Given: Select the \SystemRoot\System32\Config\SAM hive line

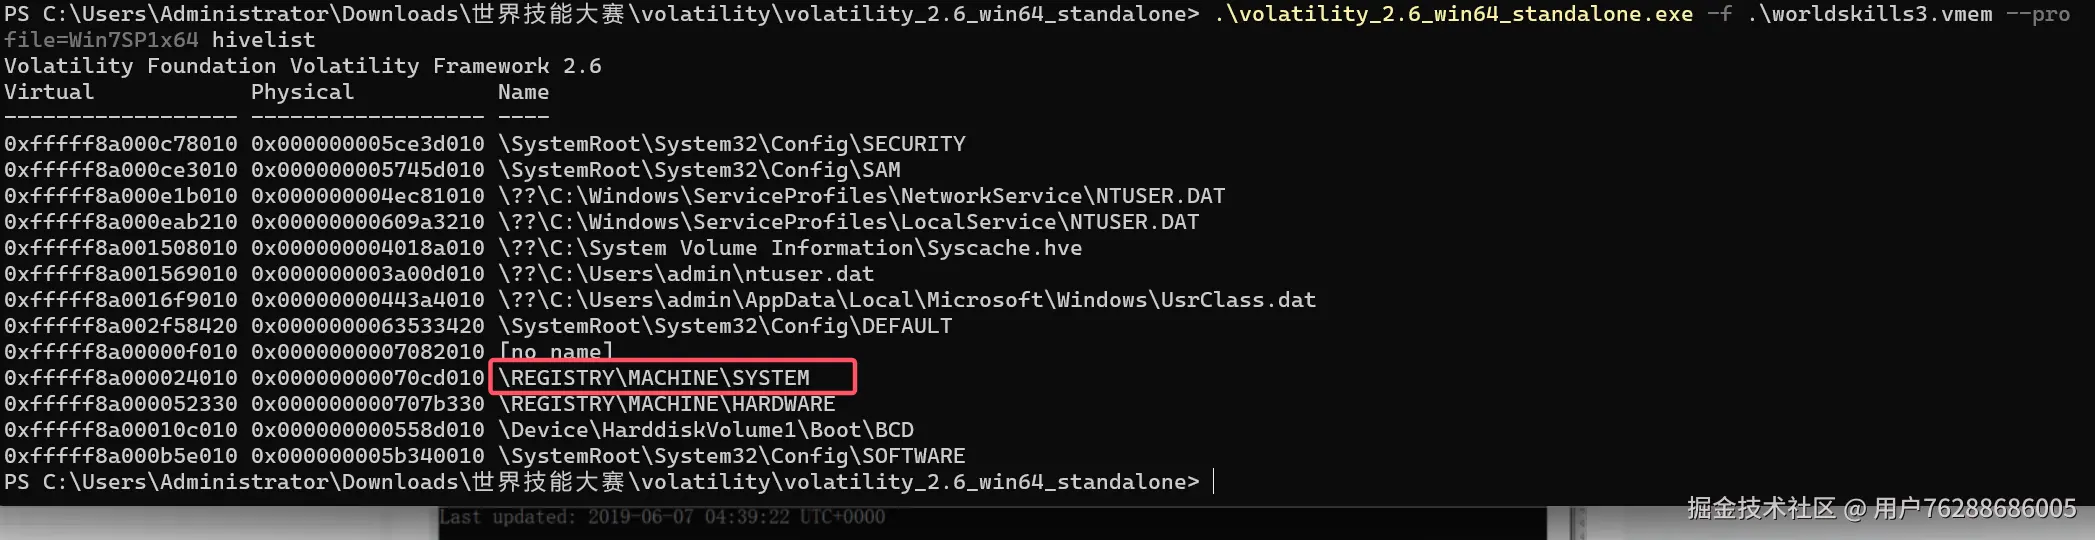Looking at the screenshot, I should (699, 170).
